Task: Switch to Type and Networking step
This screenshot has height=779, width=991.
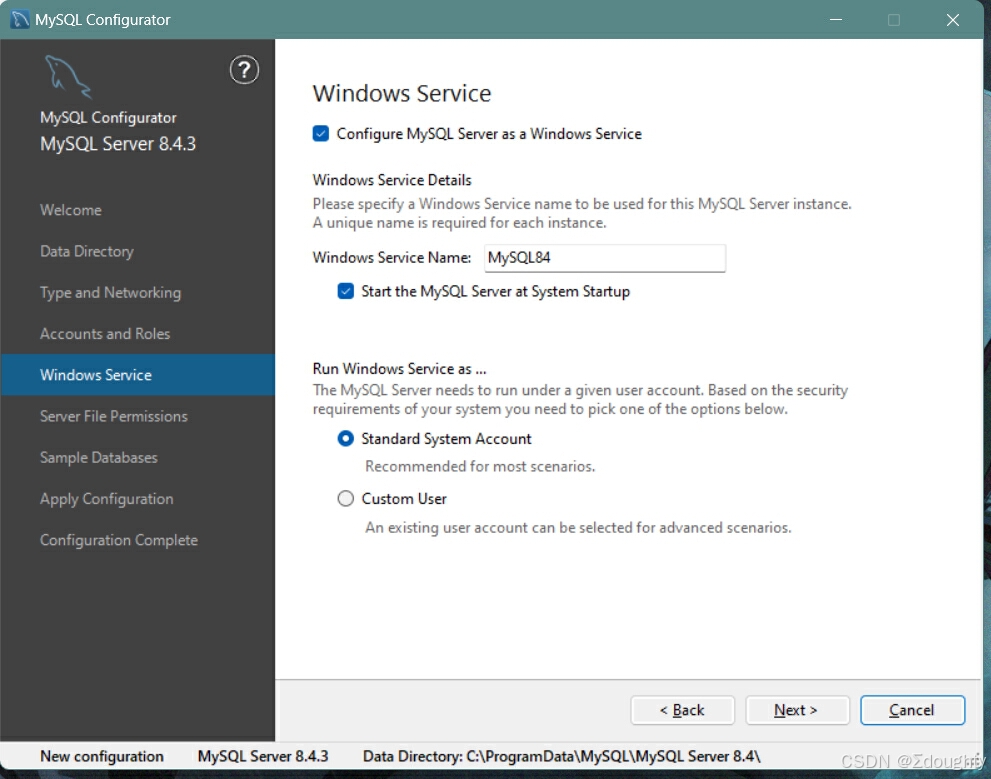Action: [110, 293]
